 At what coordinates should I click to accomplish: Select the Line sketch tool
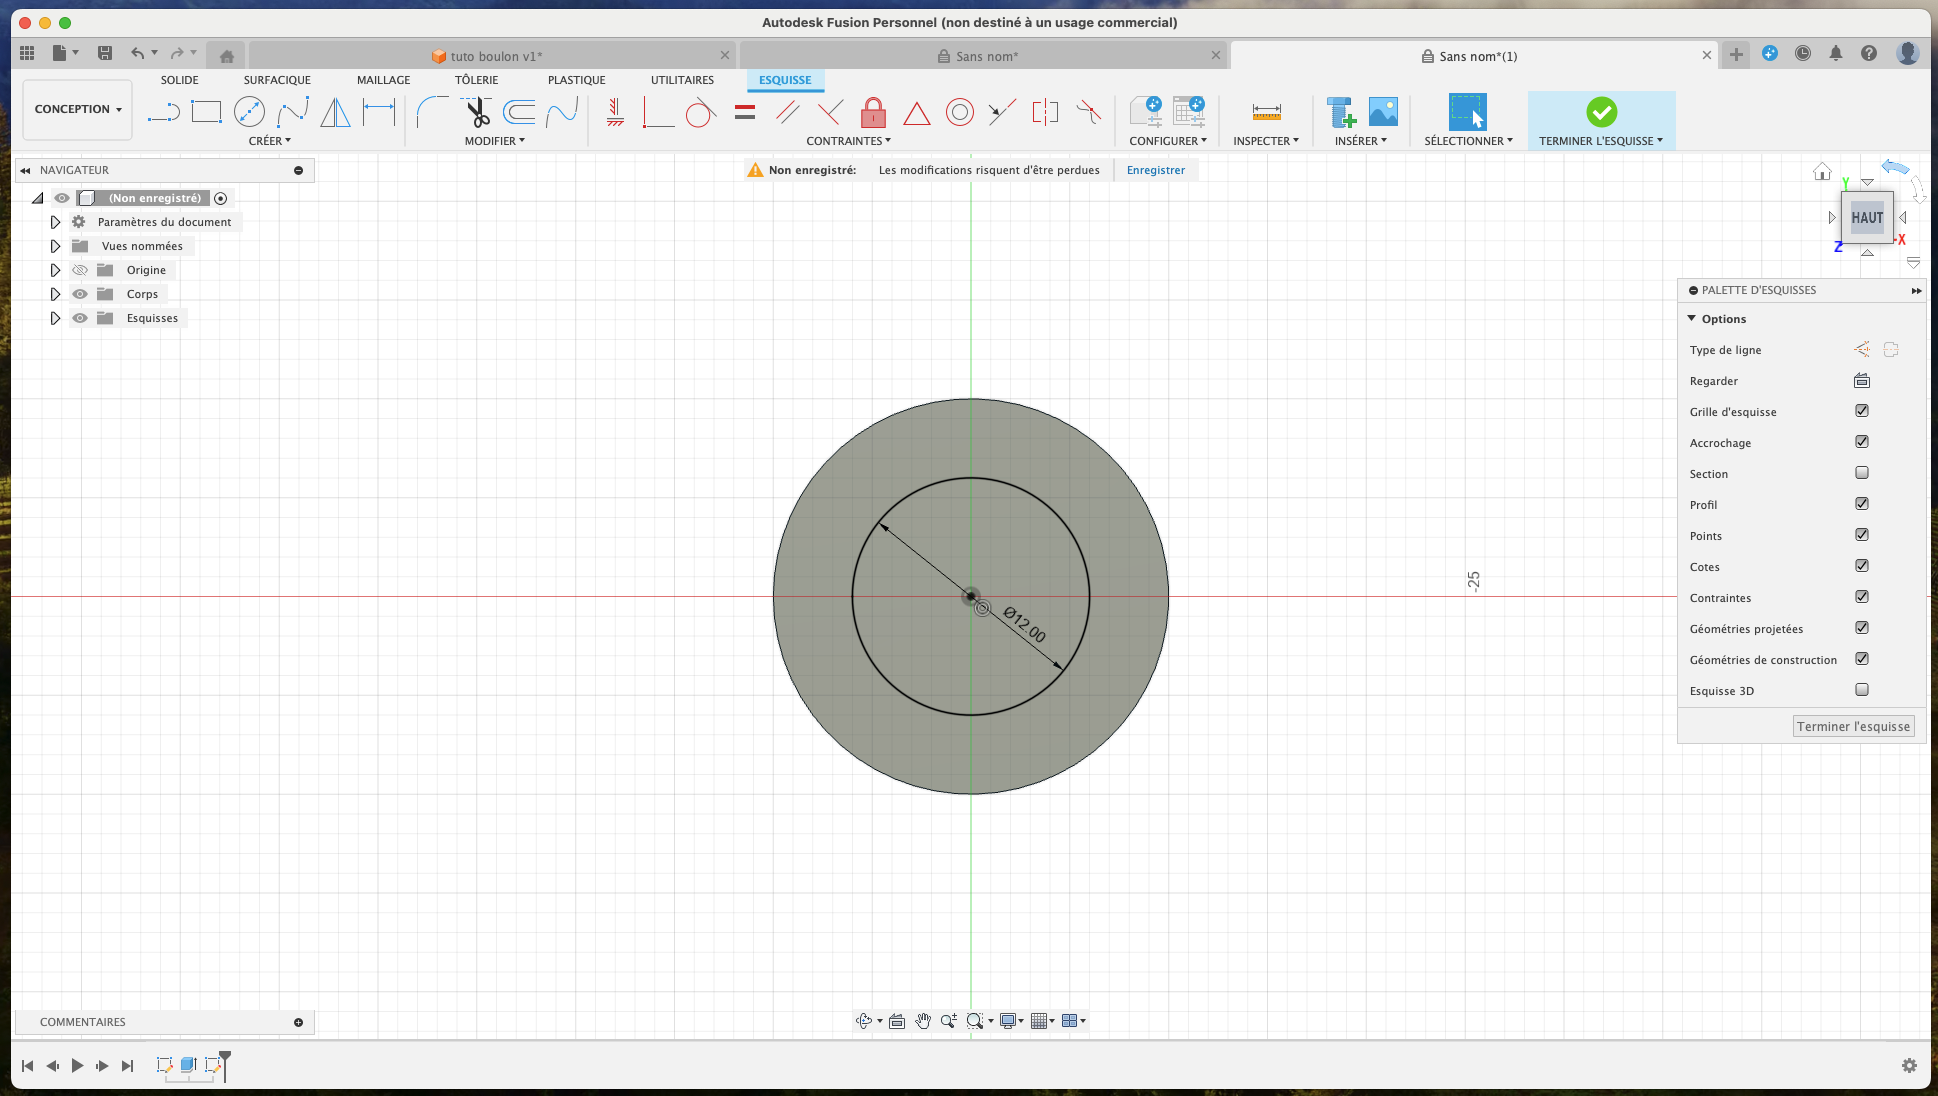coord(163,112)
